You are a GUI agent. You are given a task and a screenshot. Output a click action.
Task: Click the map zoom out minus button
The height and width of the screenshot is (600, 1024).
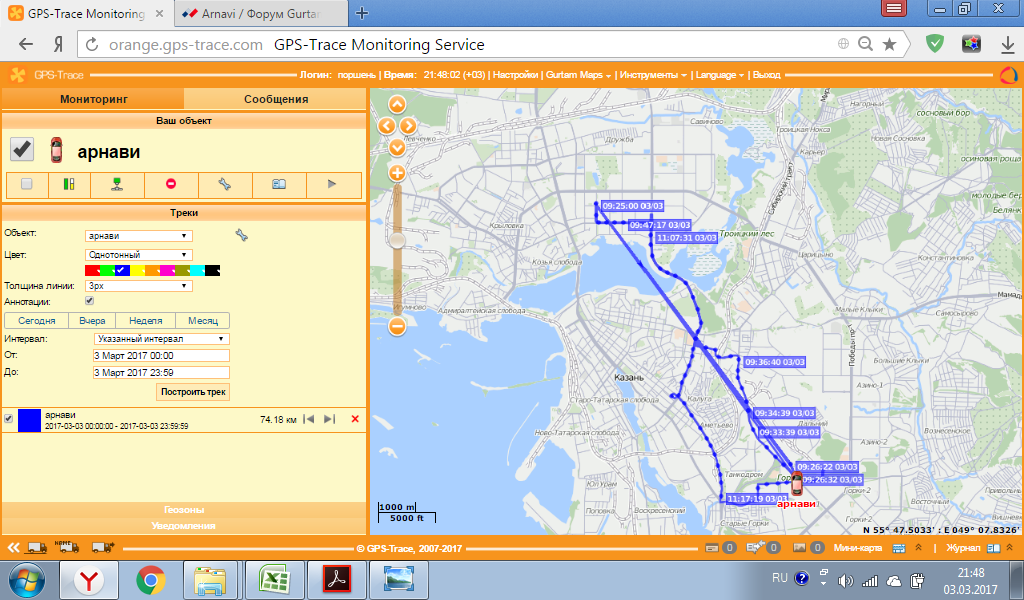coord(397,326)
